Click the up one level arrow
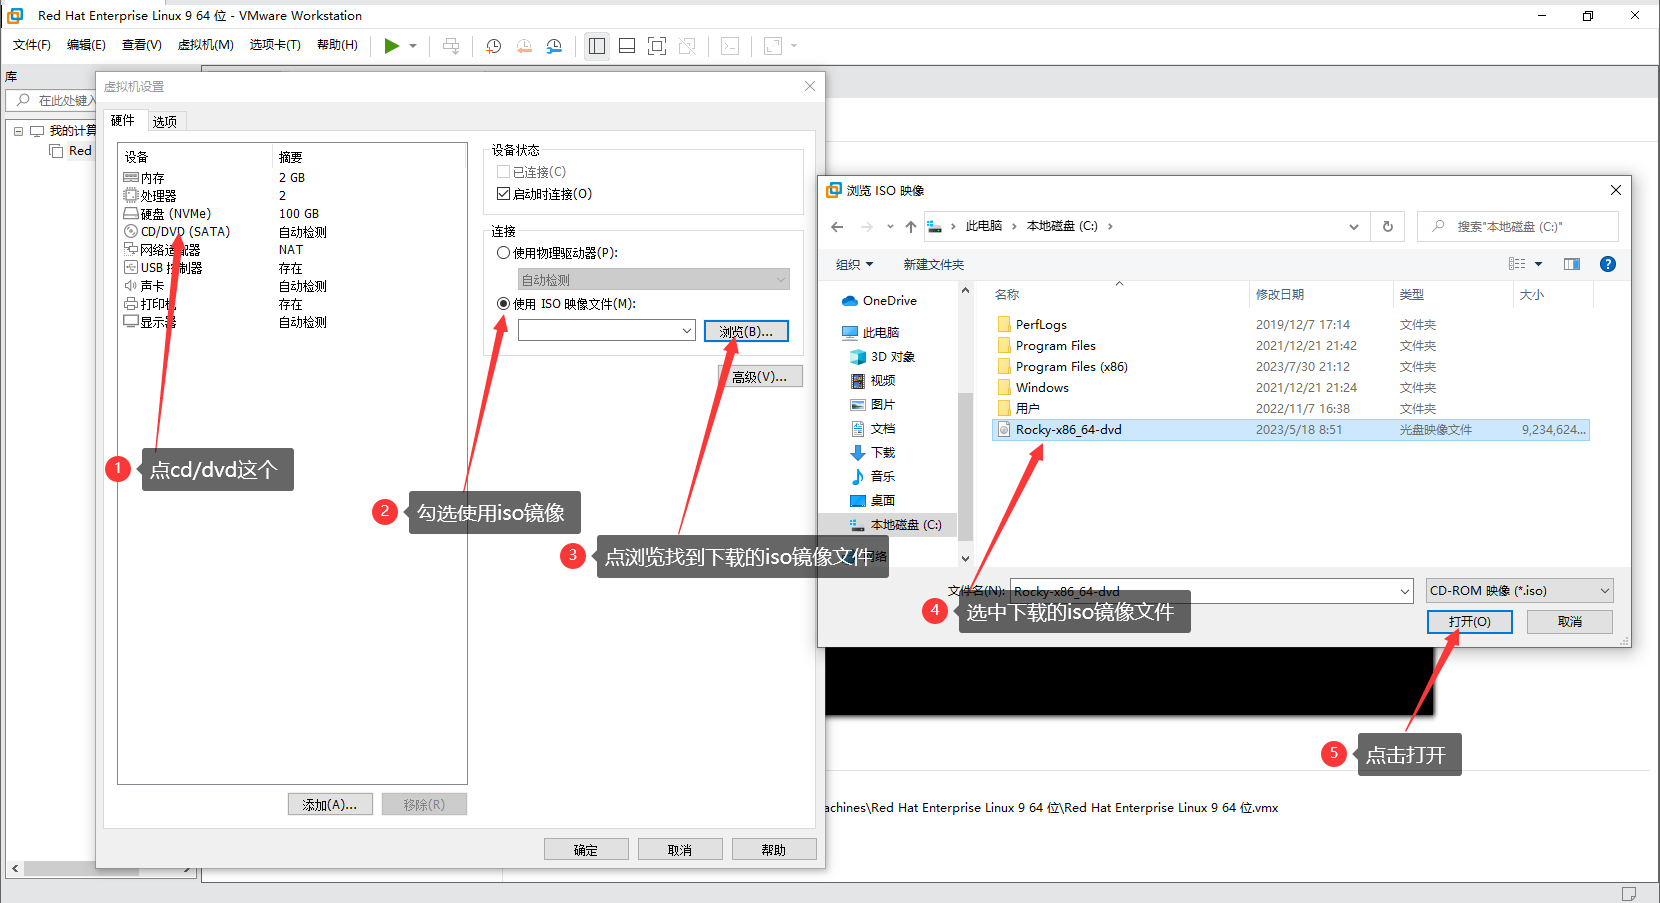This screenshot has width=1660, height=903. click(x=911, y=227)
